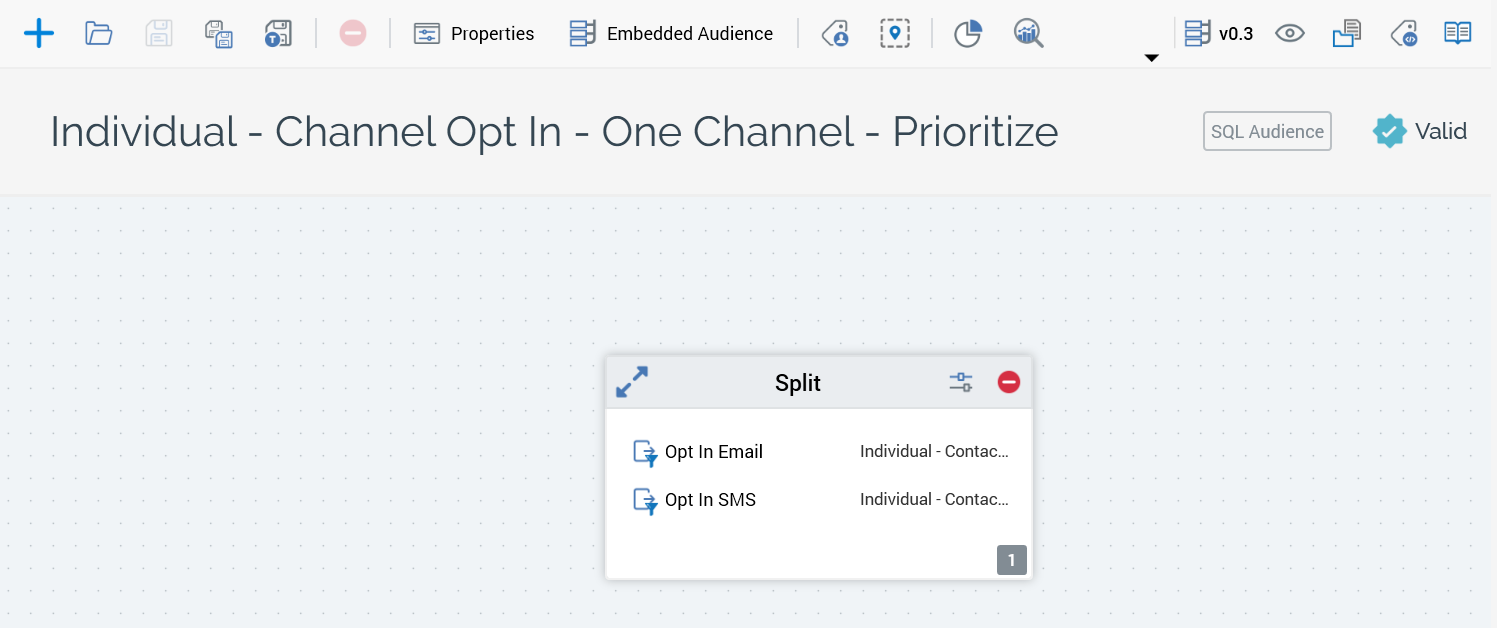Open the book documentation icon
Screen dimensions: 1497x628
[1458, 33]
